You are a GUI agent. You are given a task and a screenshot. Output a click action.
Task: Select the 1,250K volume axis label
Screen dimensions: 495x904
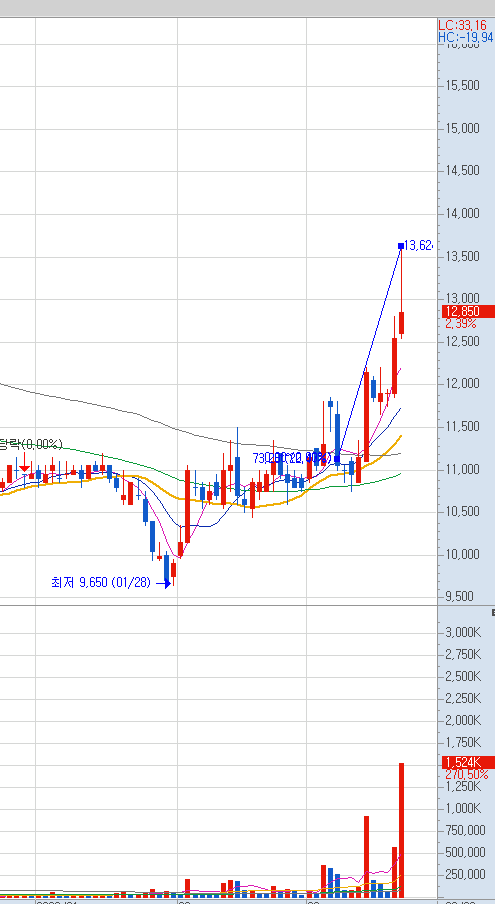tap(463, 786)
